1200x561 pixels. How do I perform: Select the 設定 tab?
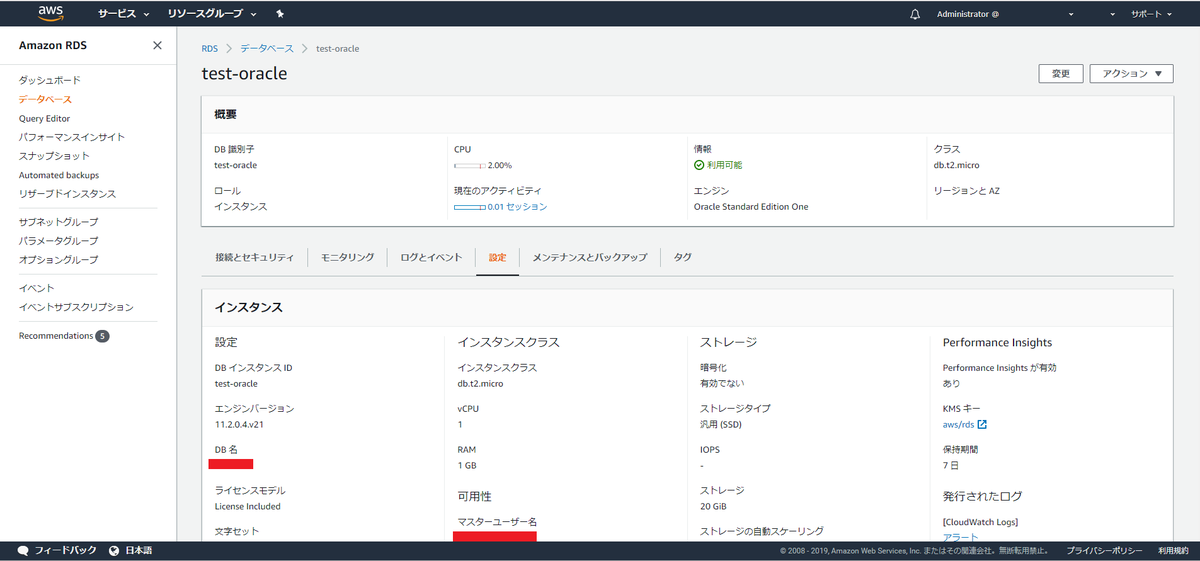(x=497, y=257)
